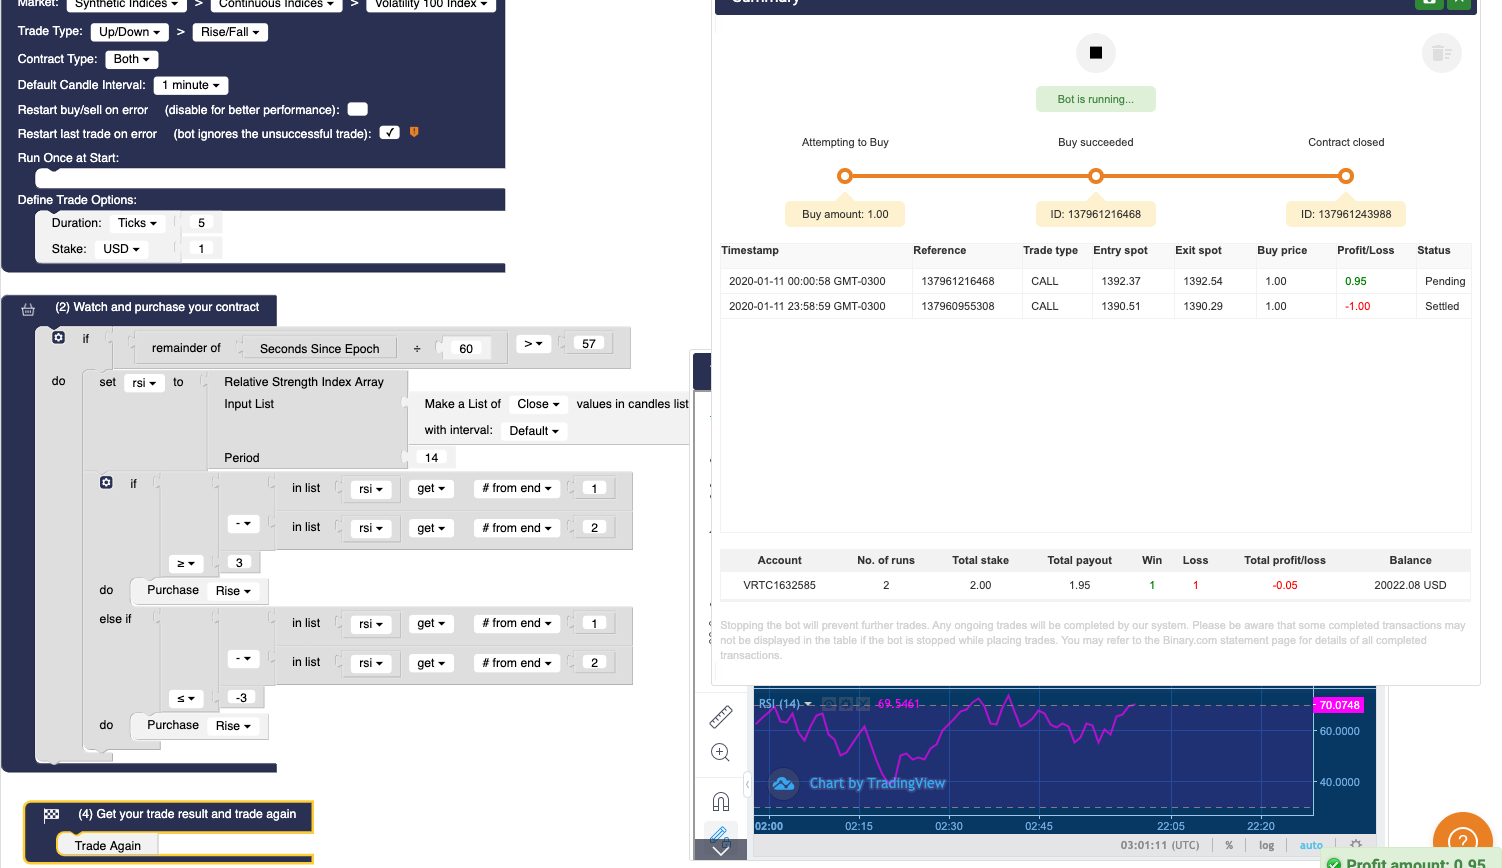Open the 1 minute candle interval dropdown

pyautogui.click(x=191, y=85)
